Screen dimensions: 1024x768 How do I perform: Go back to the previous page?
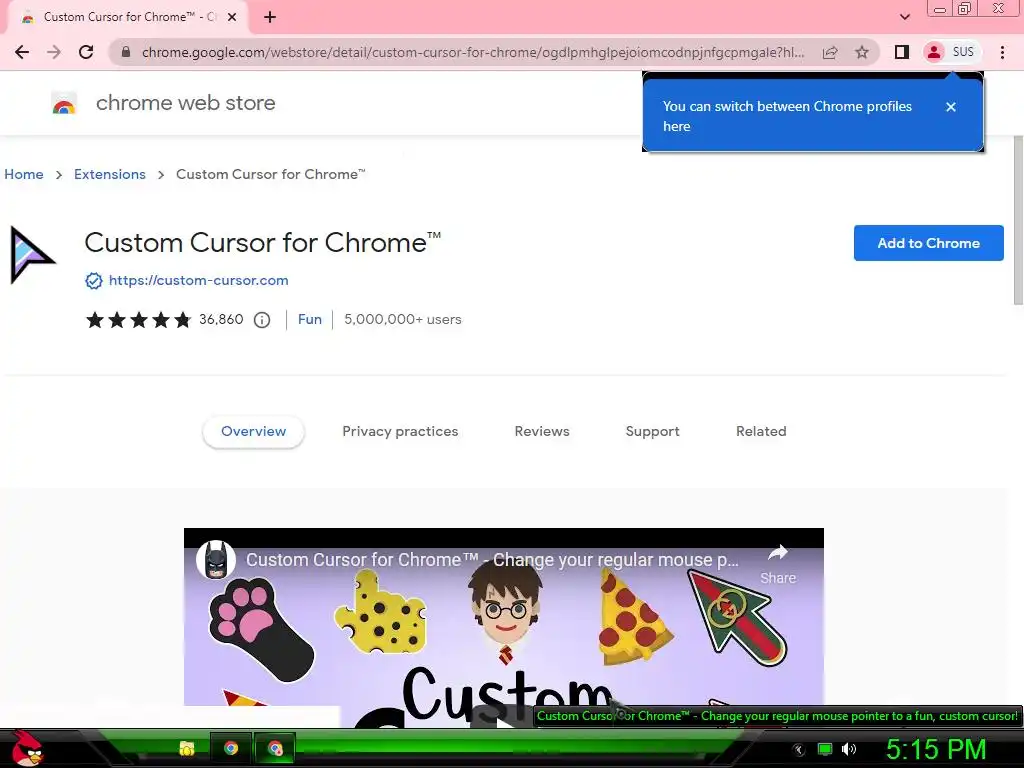tap(22, 52)
